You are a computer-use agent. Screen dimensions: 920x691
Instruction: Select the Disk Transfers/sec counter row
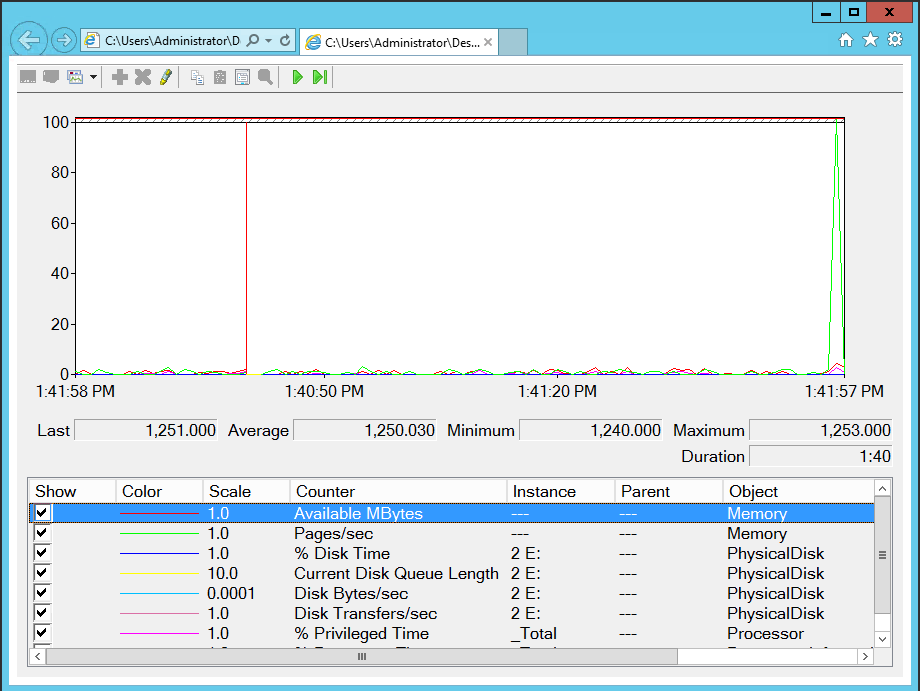[x=452, y=613]
